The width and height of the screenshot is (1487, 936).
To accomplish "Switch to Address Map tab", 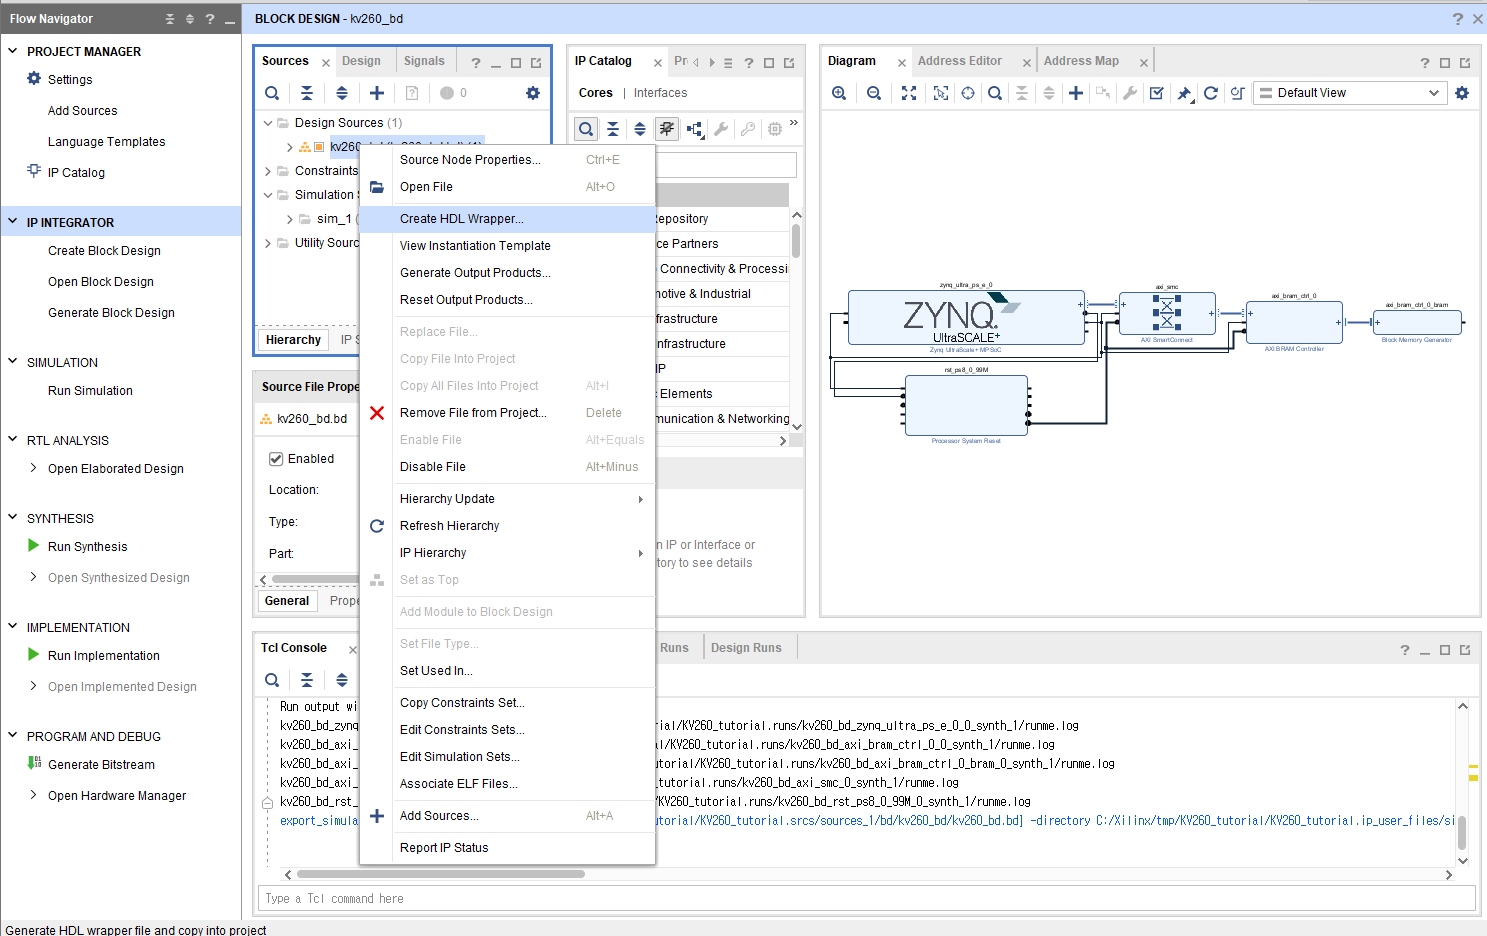I will click(1081, 61).
